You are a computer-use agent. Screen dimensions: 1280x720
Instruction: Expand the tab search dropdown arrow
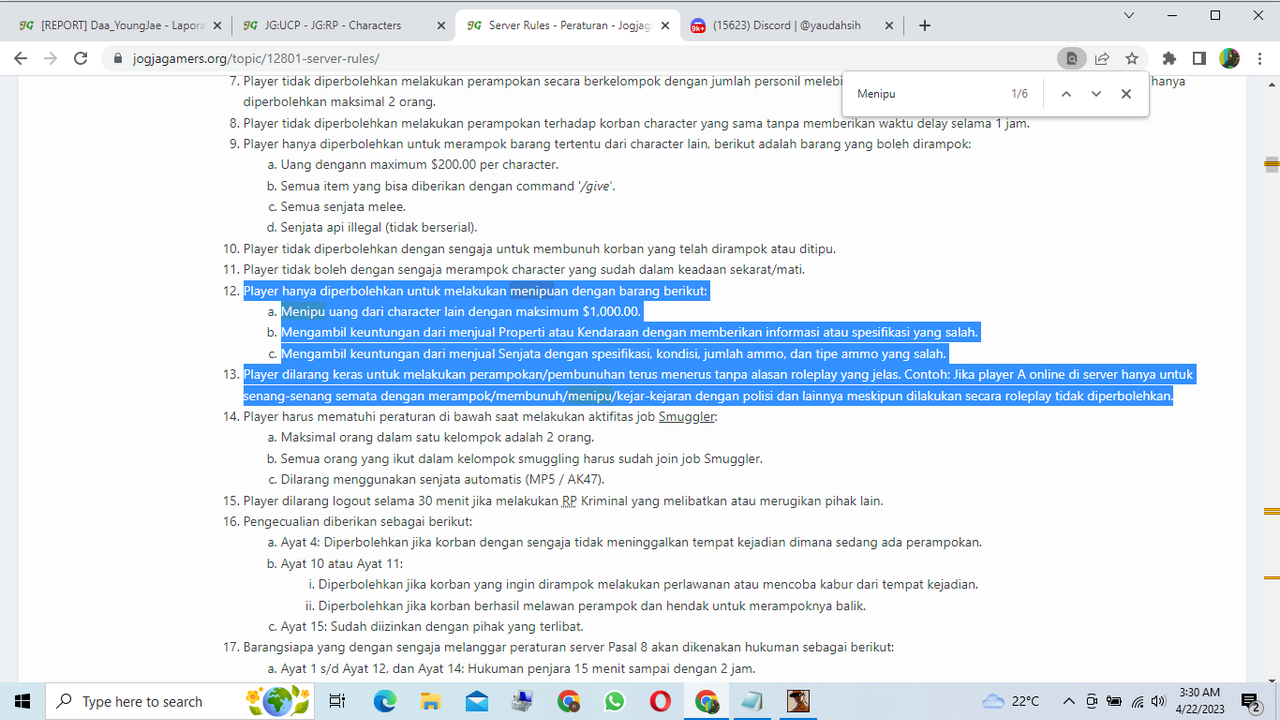tap(1130, 15)
